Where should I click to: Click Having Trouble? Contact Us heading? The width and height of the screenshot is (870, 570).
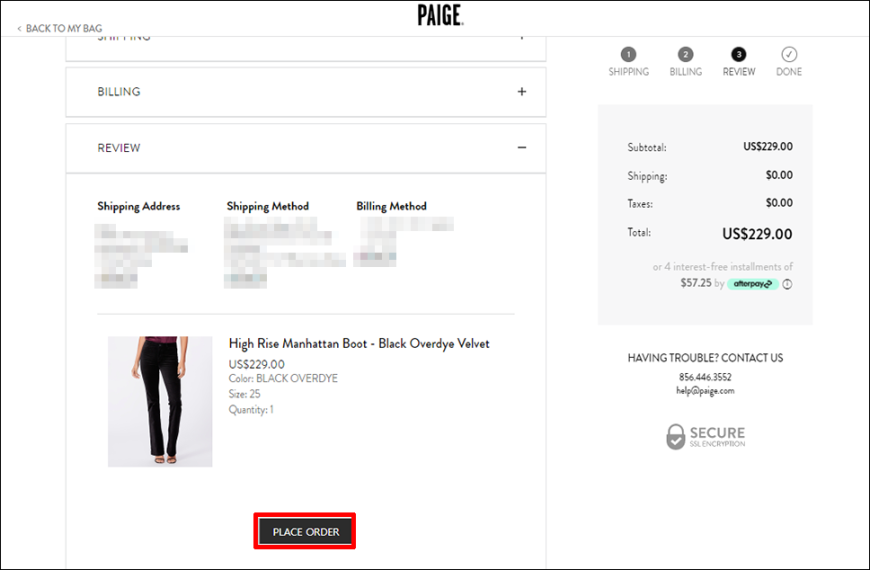705,358
